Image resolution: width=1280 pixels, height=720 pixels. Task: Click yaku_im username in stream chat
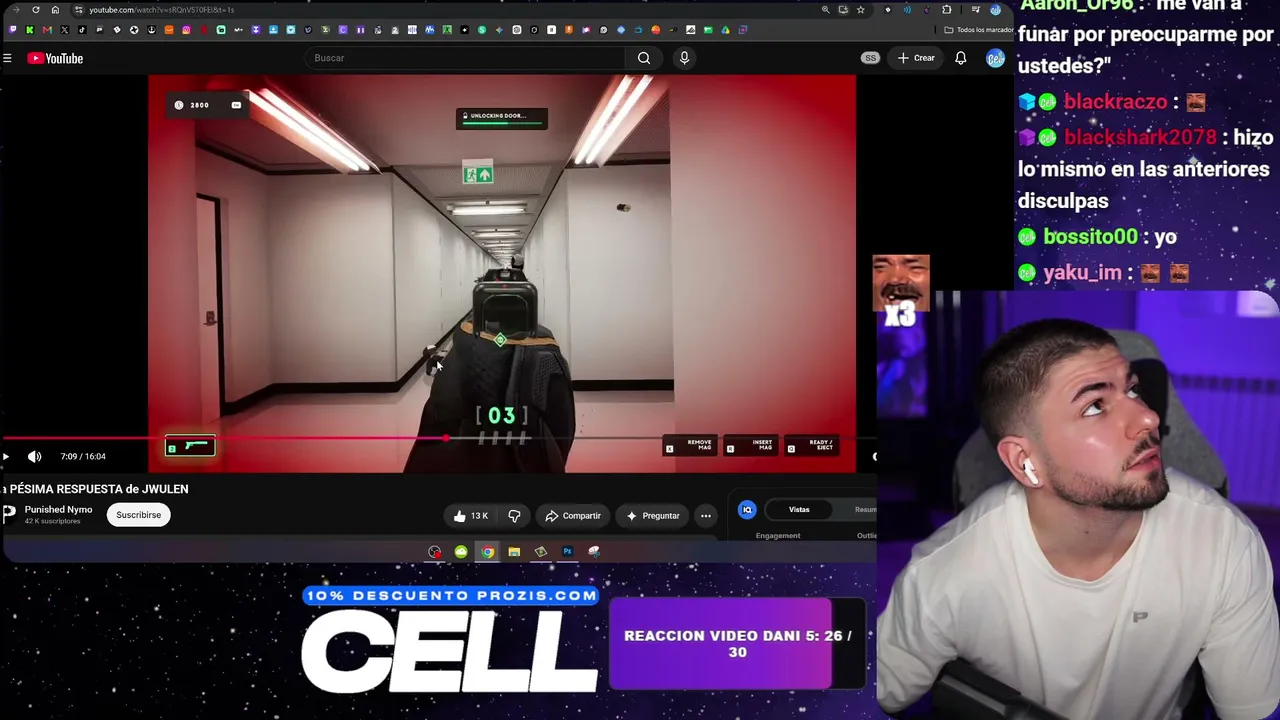click(1082, 273)
